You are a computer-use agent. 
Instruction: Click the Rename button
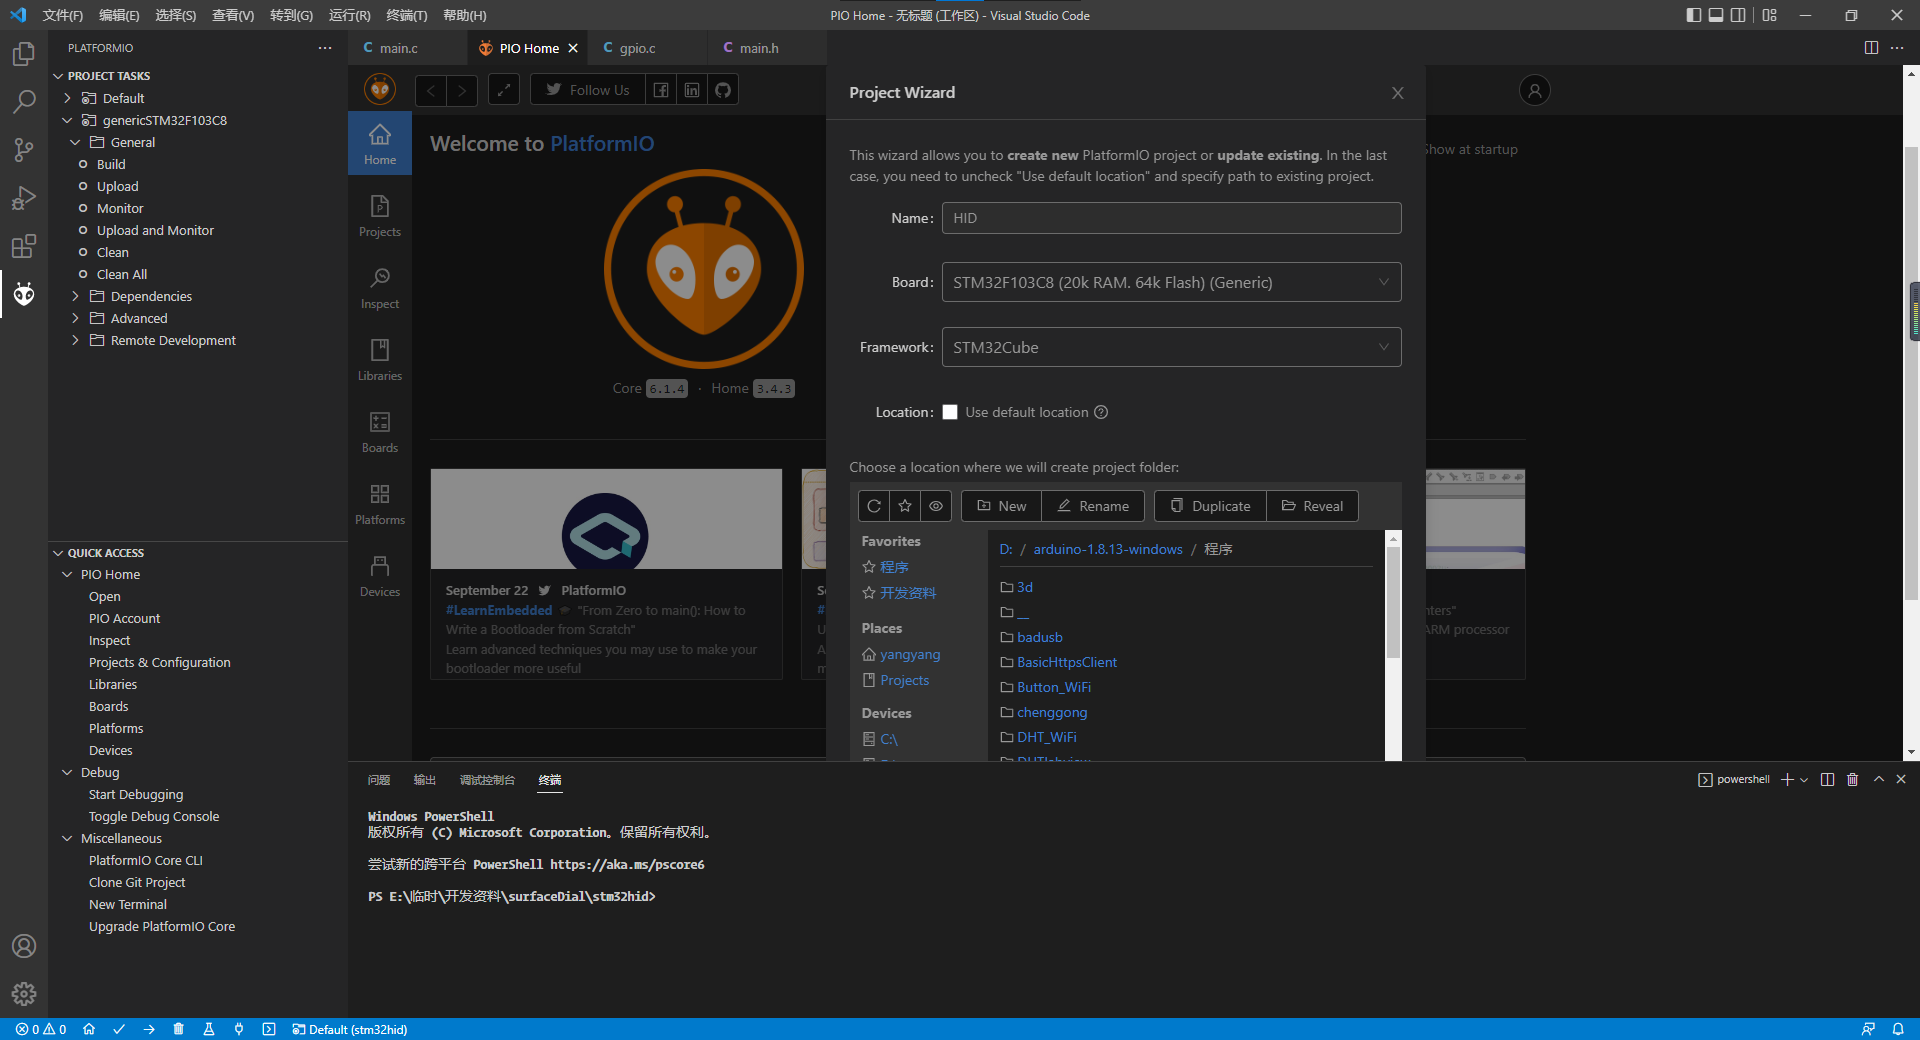tap(1093, 506)
